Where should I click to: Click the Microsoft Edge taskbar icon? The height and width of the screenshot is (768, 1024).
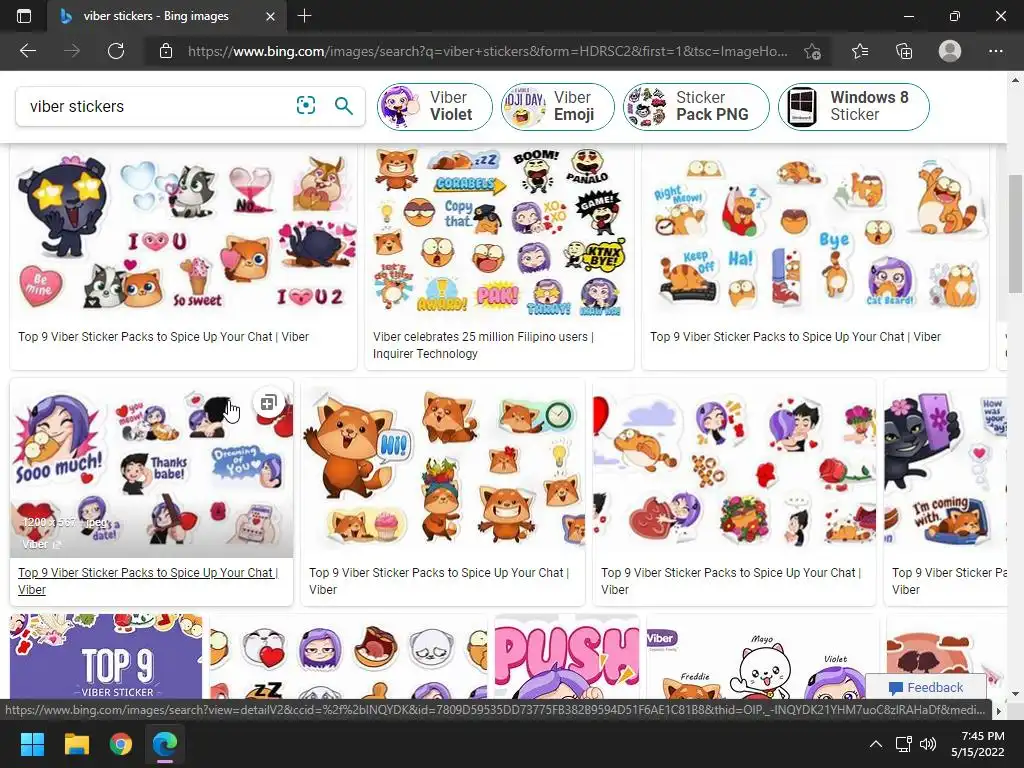pyautogui.click(x=165, y=744)
